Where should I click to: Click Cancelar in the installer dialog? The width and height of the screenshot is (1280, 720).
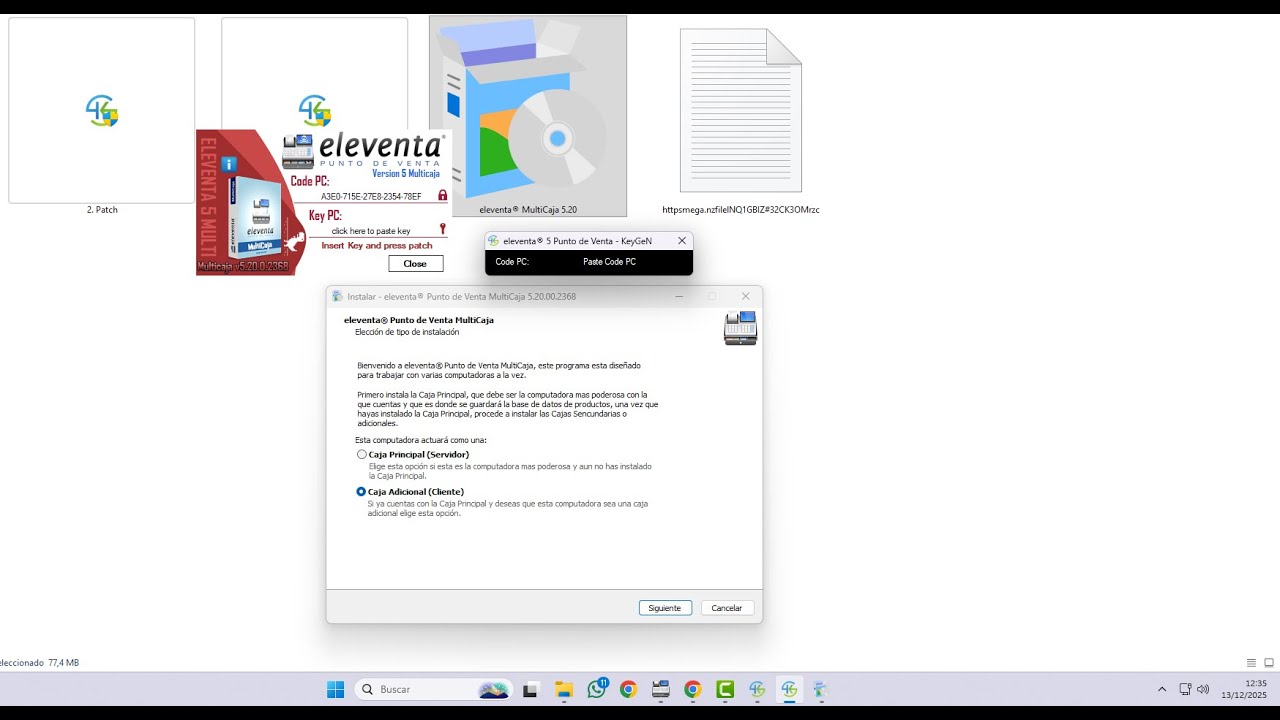(727, 608)
